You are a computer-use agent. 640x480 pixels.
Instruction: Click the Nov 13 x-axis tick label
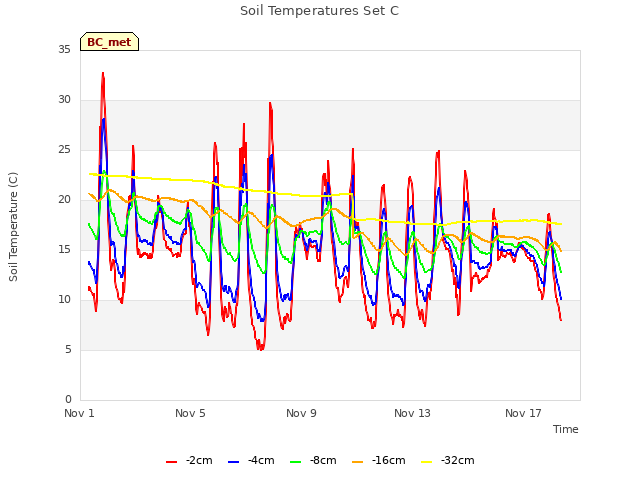pos(412,413)
